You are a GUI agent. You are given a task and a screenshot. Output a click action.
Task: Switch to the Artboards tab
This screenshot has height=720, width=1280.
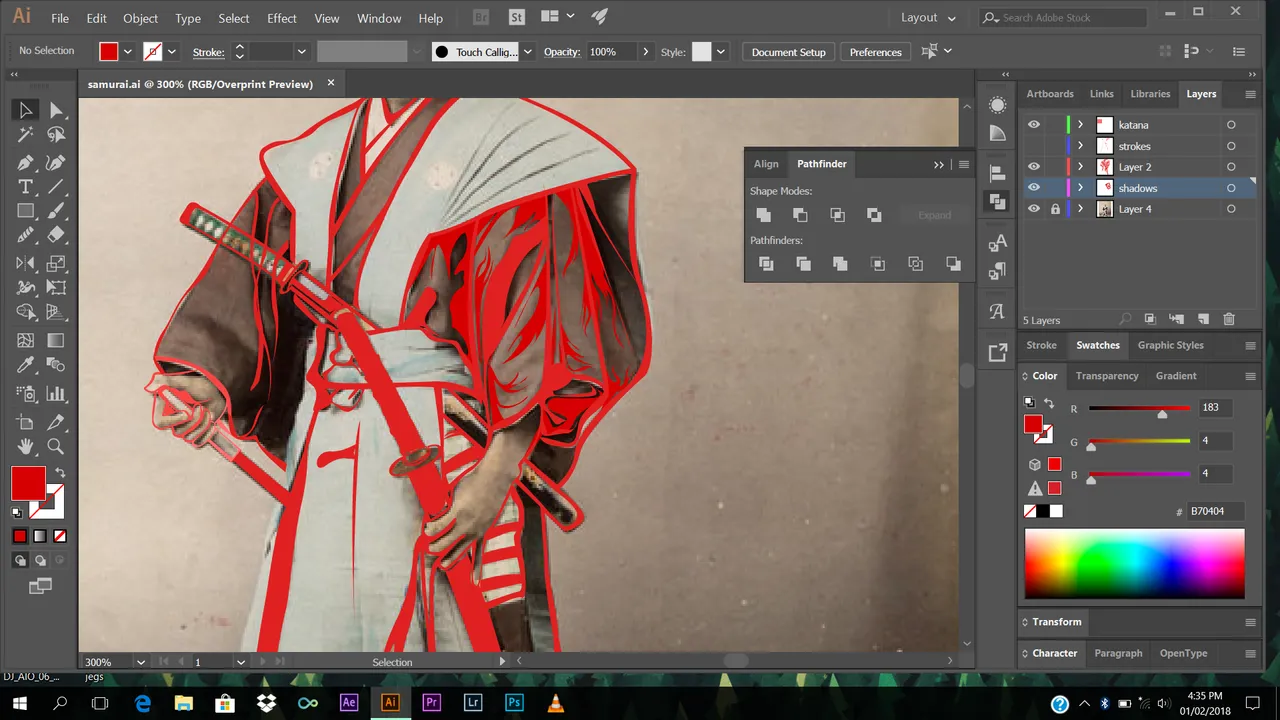point(1050,94)
